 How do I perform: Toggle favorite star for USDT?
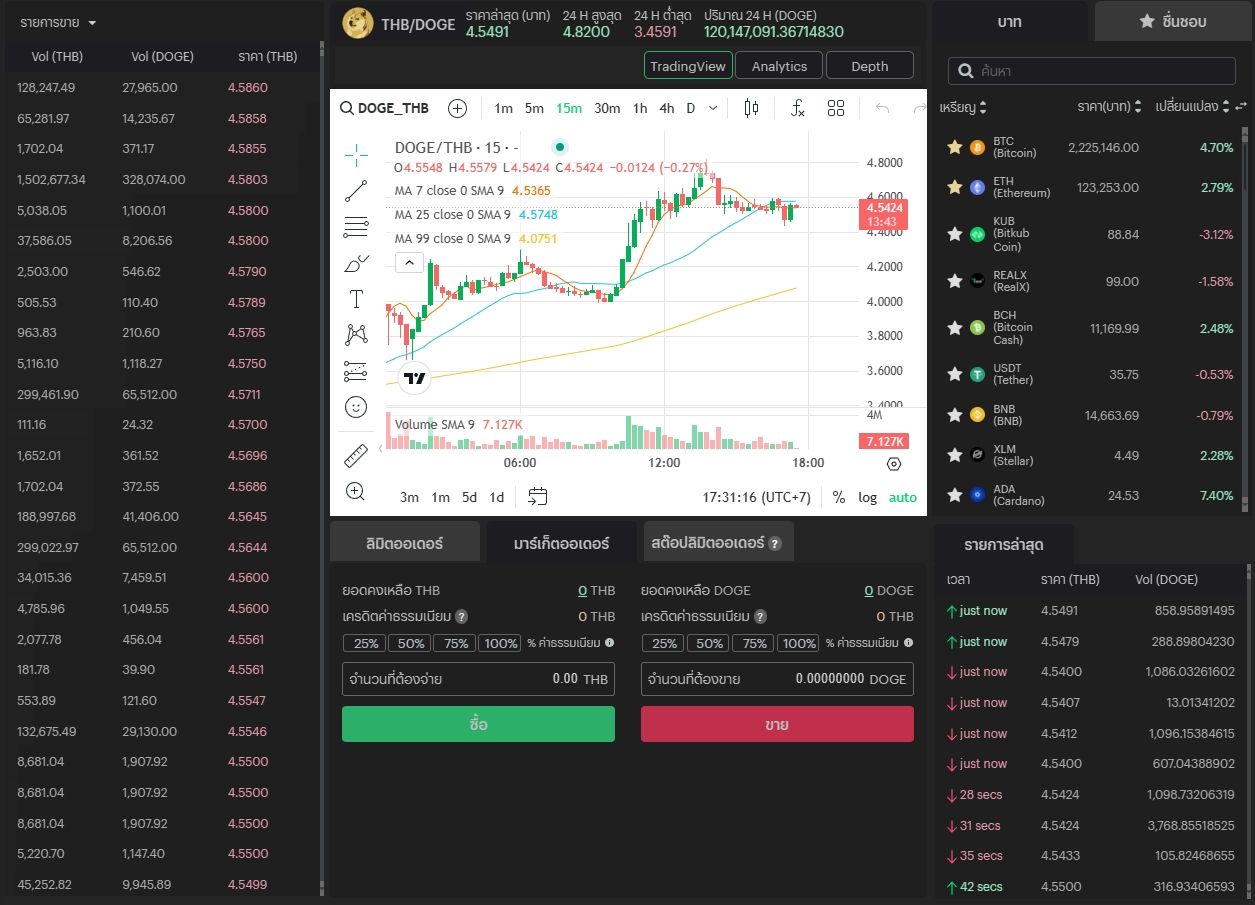click(x=954, y=374)
